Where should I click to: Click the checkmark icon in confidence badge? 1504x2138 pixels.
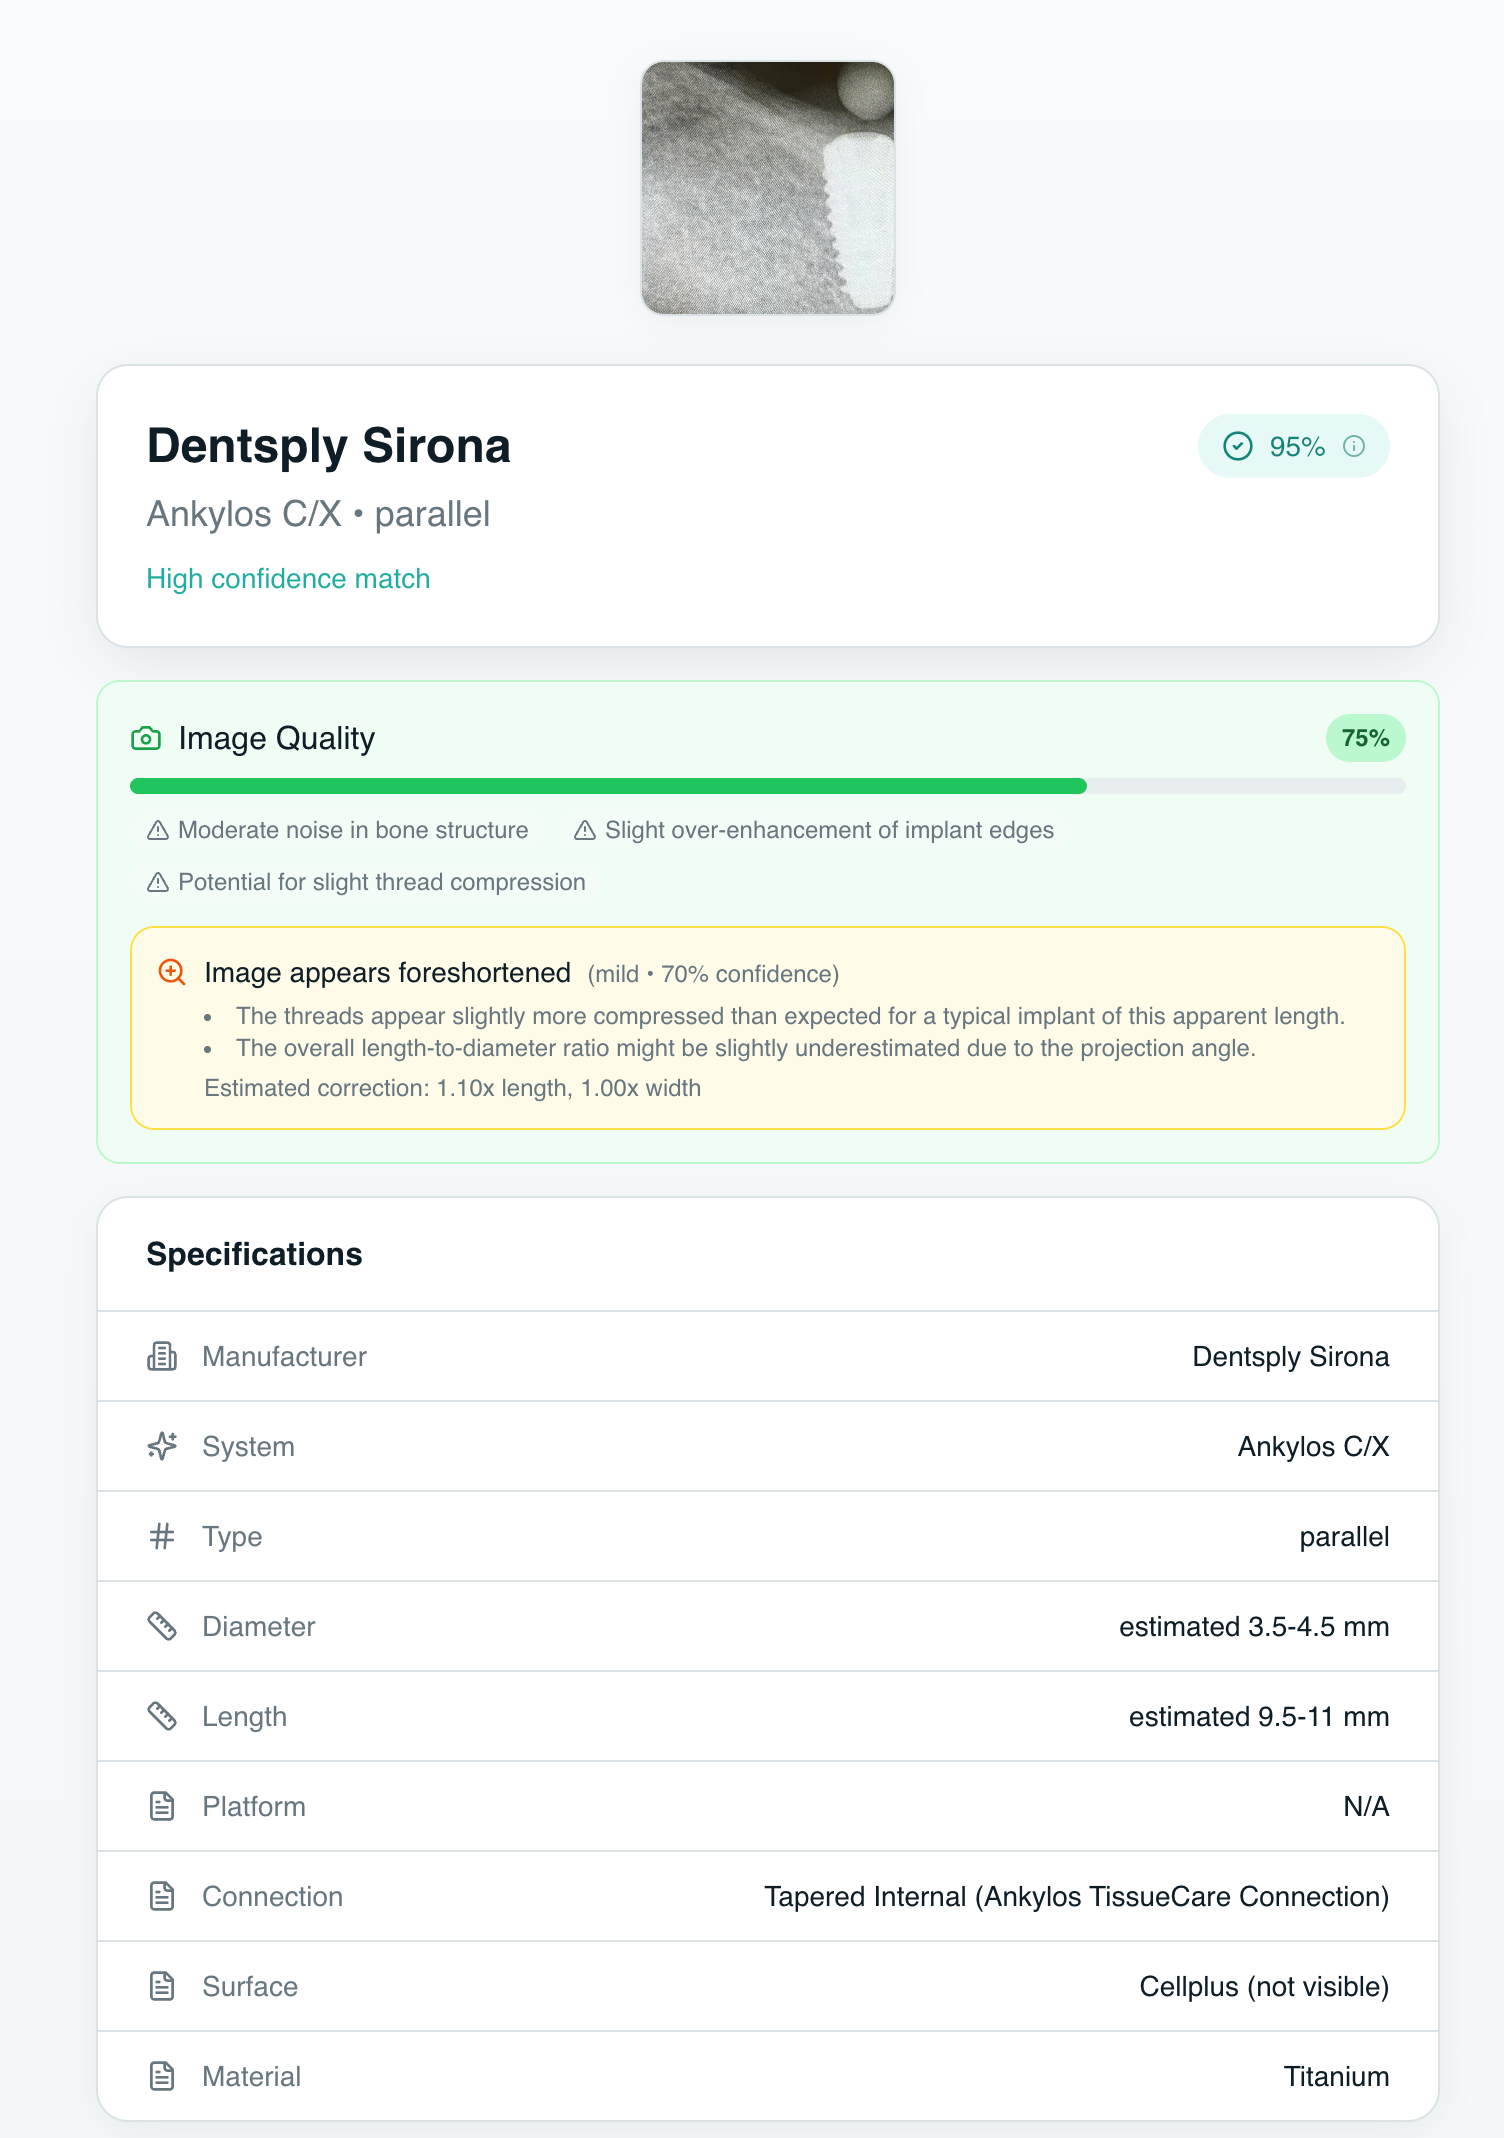[1237, 446]
